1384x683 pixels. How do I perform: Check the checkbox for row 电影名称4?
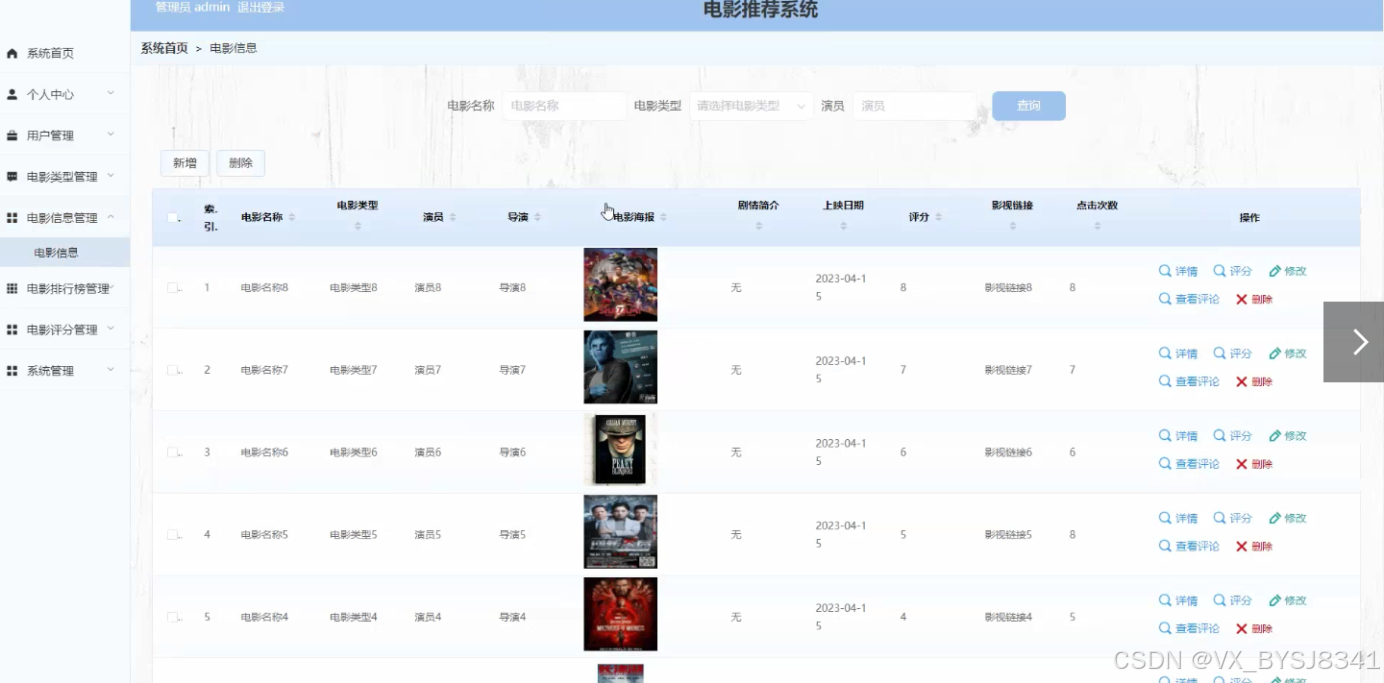173,617
